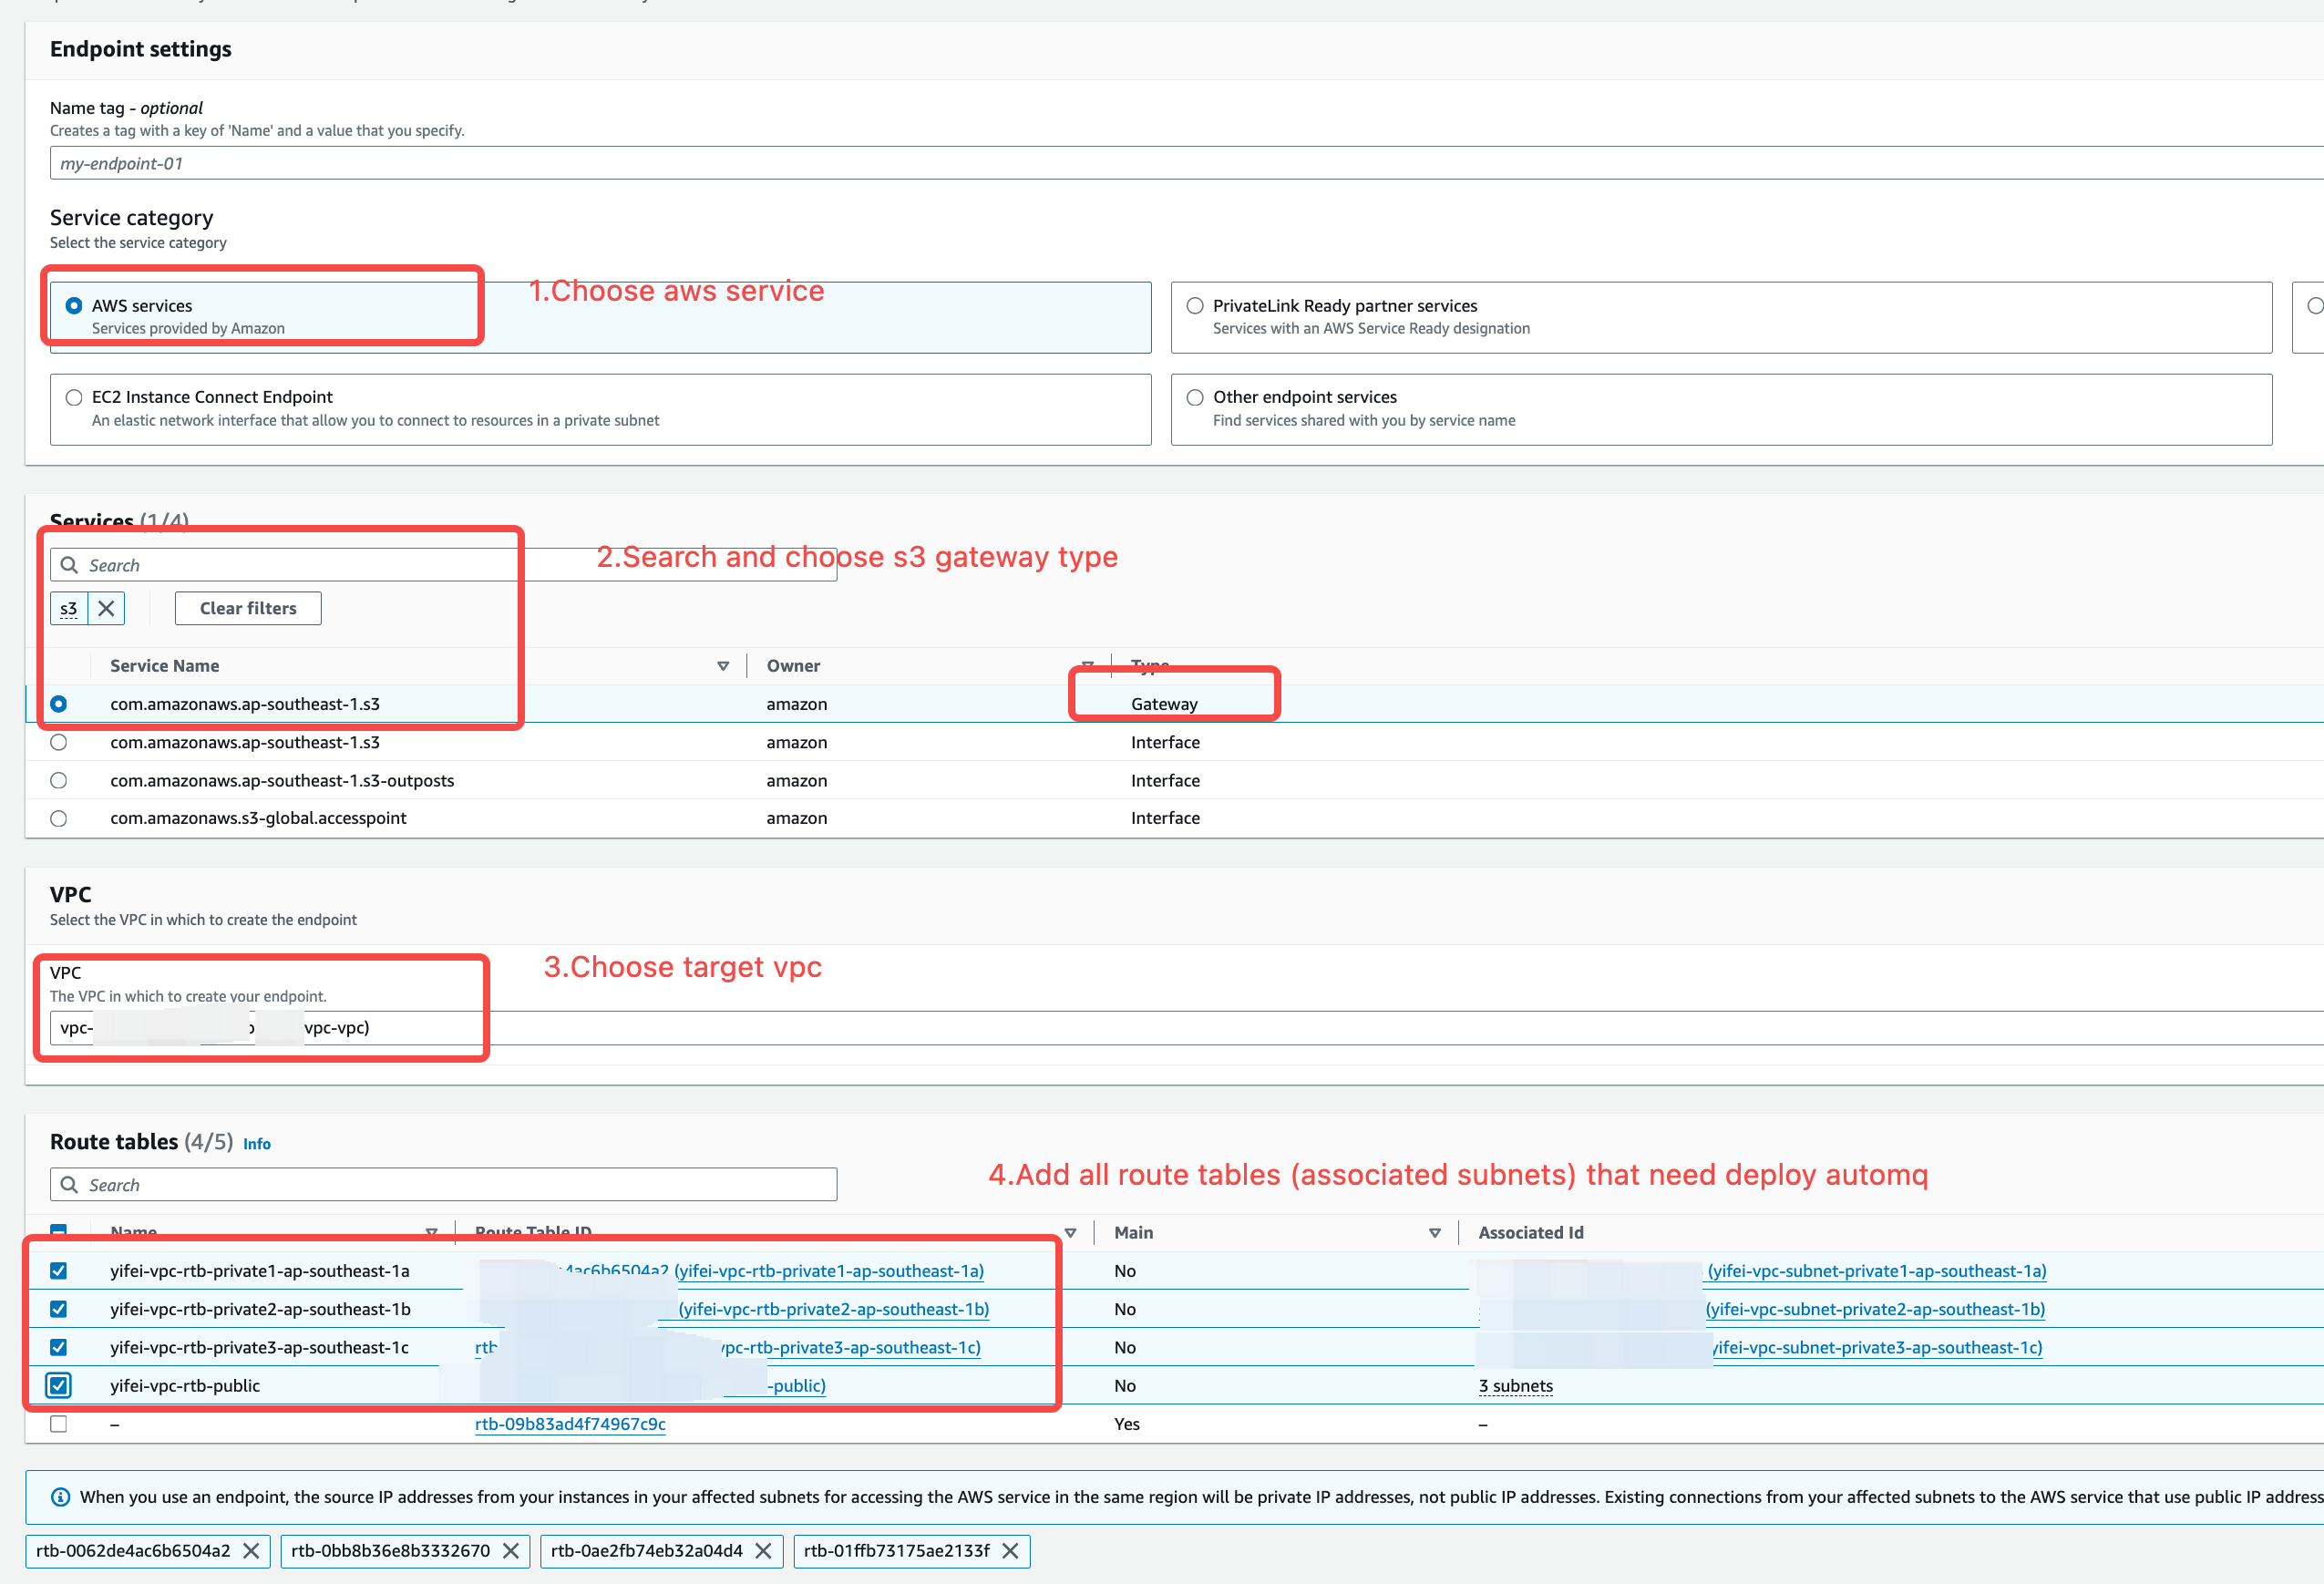Remove rtb-0062de4ac6b6504a2 token with X icon
2324x1584 pixels.
point(251,1551)
